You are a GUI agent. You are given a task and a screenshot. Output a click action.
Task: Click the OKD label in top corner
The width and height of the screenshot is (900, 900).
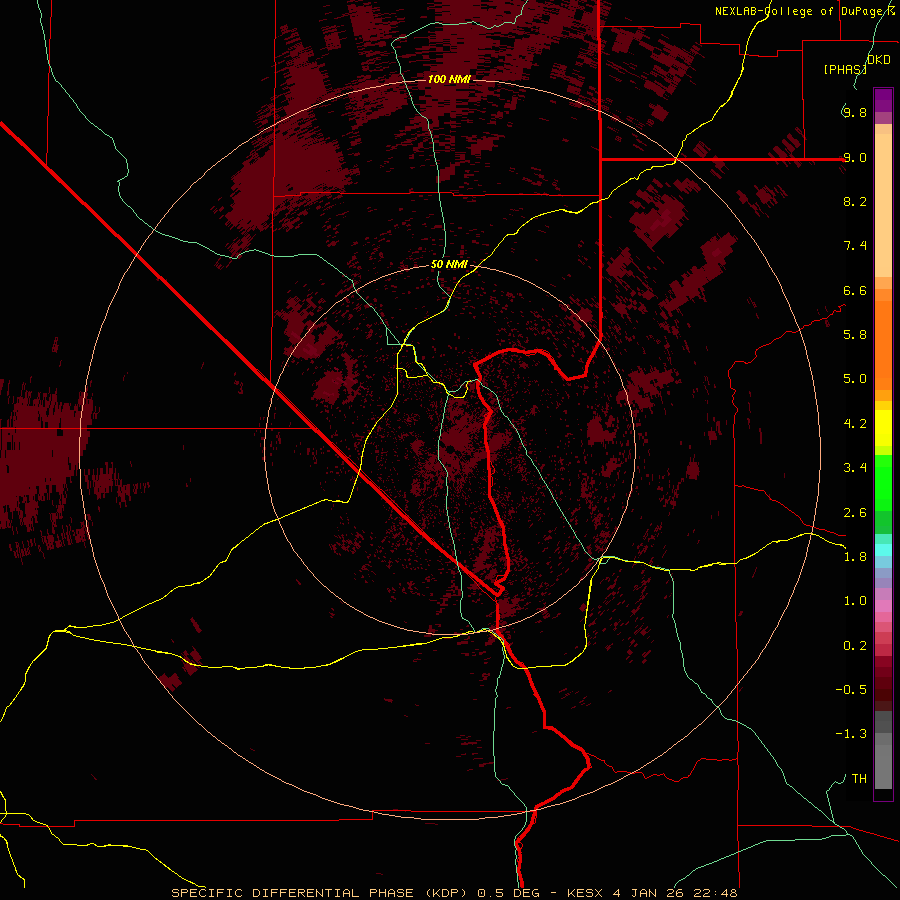coord(879,60)
